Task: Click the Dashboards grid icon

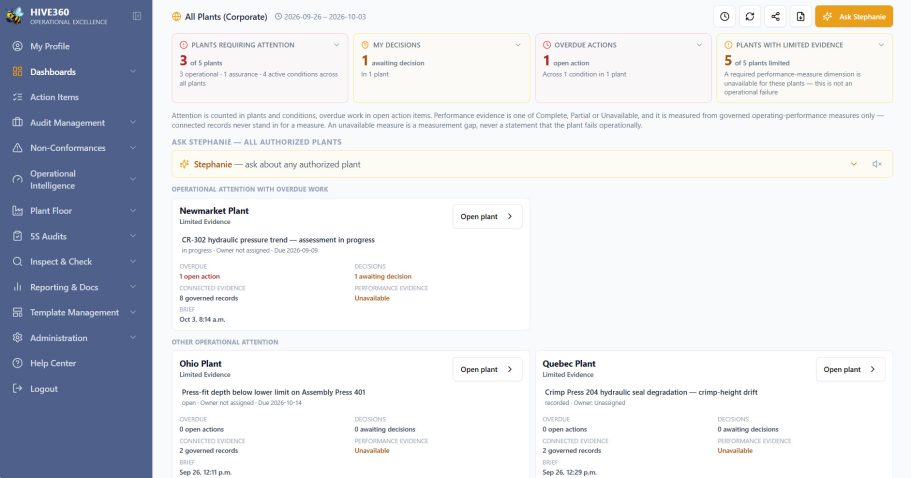Action: pos(17,72)
